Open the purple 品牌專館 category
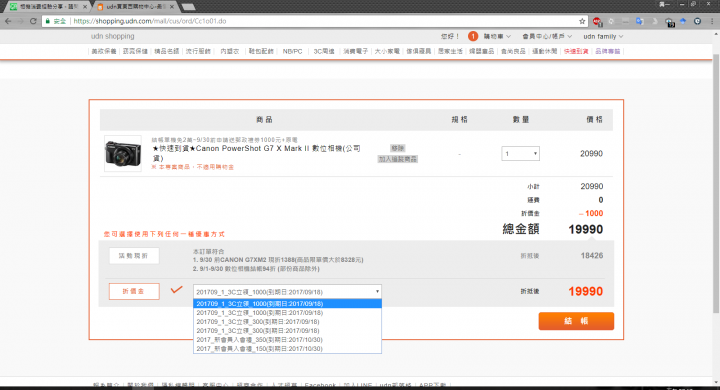 tap(608, 51)
